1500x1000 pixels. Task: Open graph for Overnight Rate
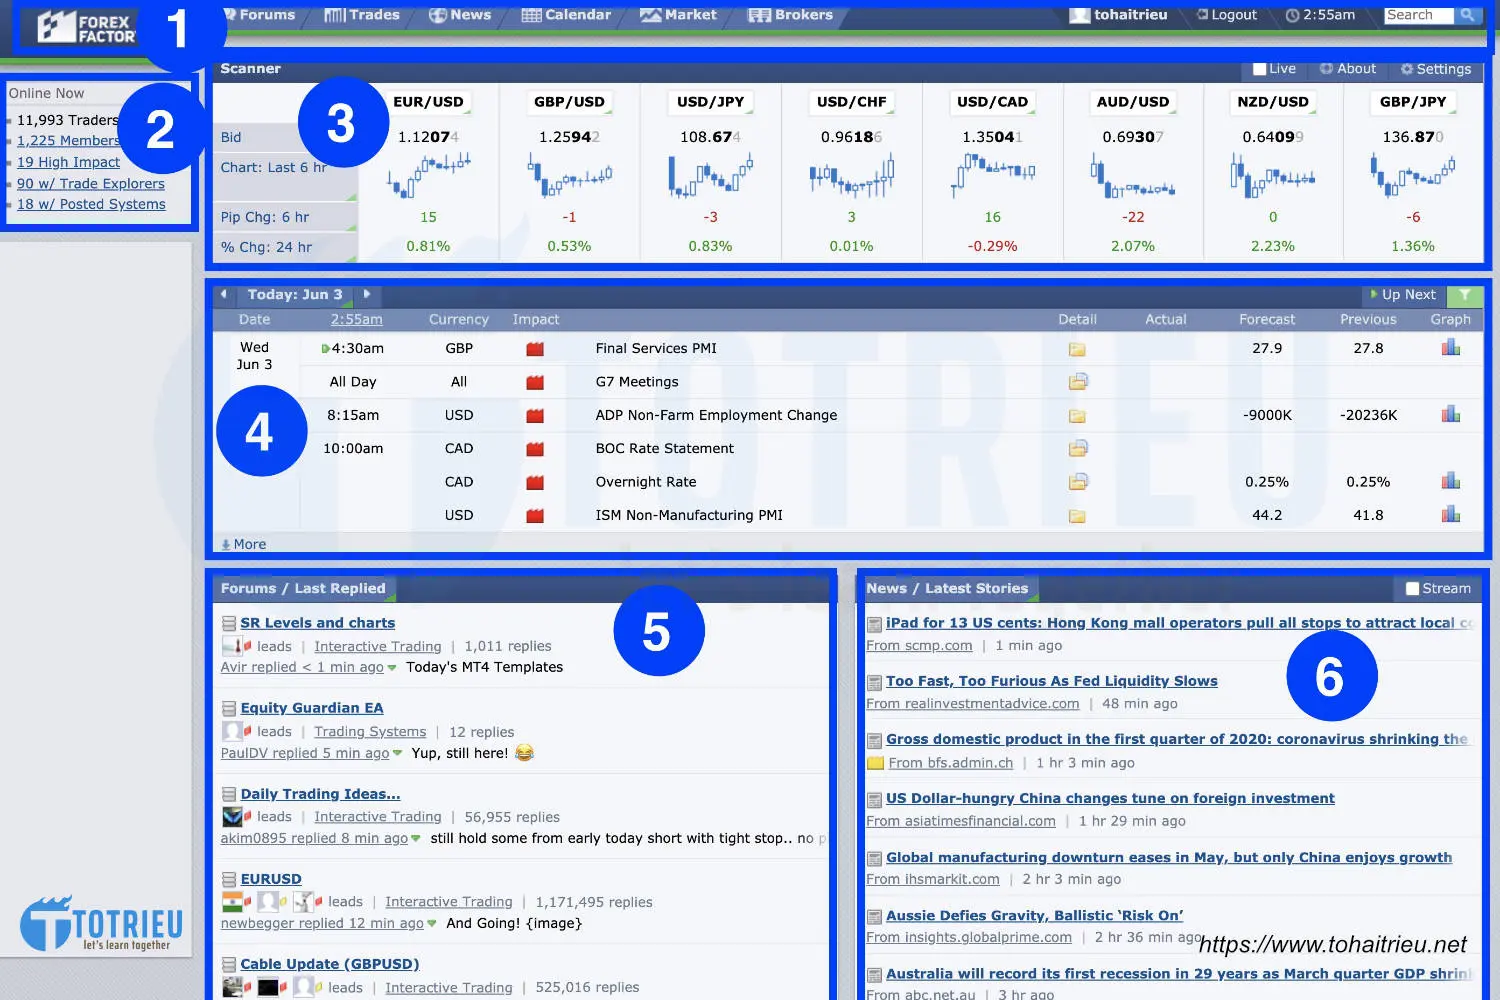pos(1450,482)
